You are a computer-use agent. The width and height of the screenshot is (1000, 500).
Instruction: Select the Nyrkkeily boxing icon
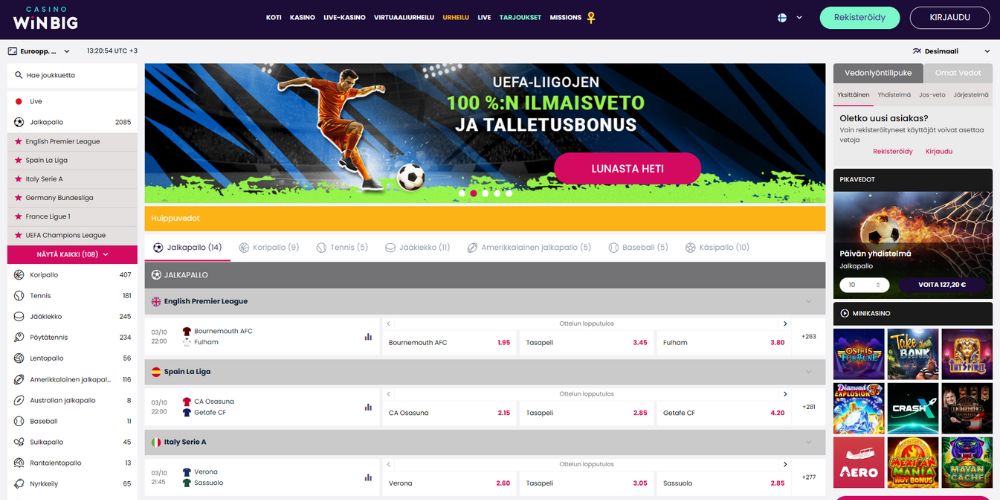pyautogui.click(x=18, y=483)
